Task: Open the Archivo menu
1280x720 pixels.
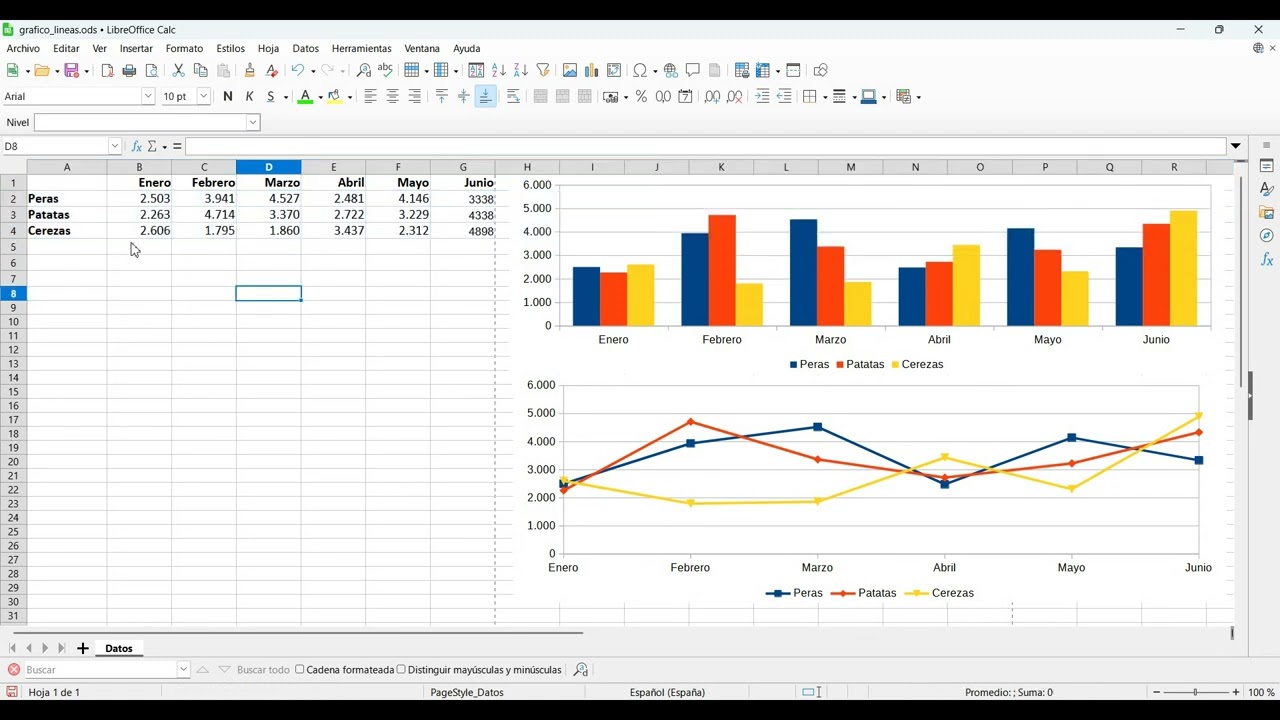Action: click(x=23, y=48)
